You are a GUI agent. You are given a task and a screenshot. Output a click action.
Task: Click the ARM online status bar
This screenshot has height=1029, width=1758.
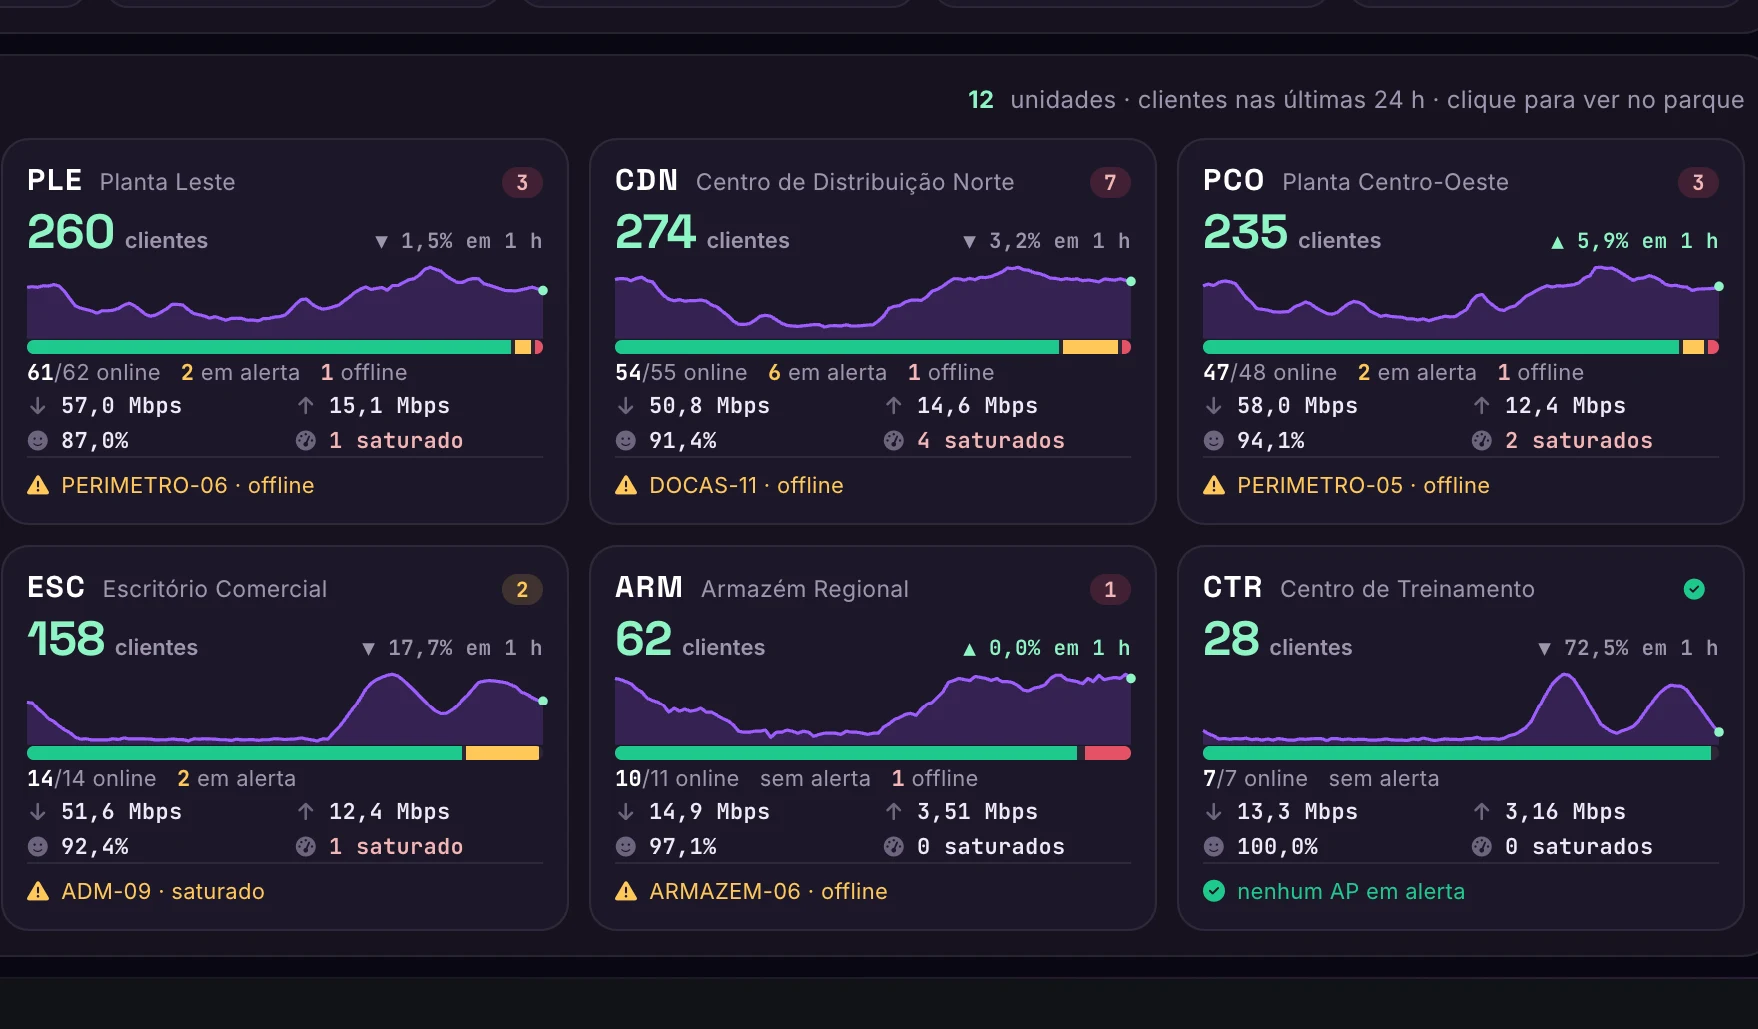click(873, 753)
